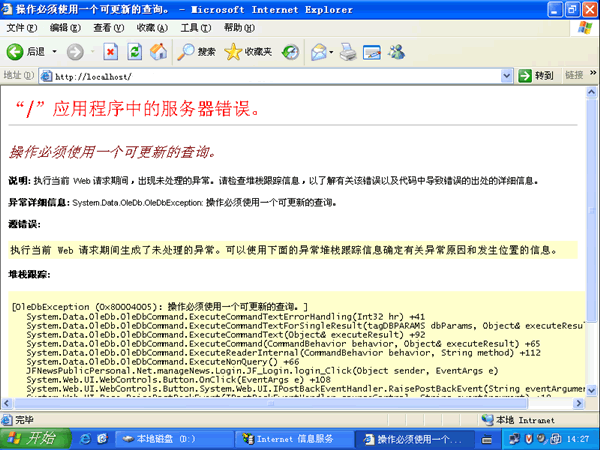Click the Forward arrow button
This screenshot has height=450, width=600.
[75, 52]
